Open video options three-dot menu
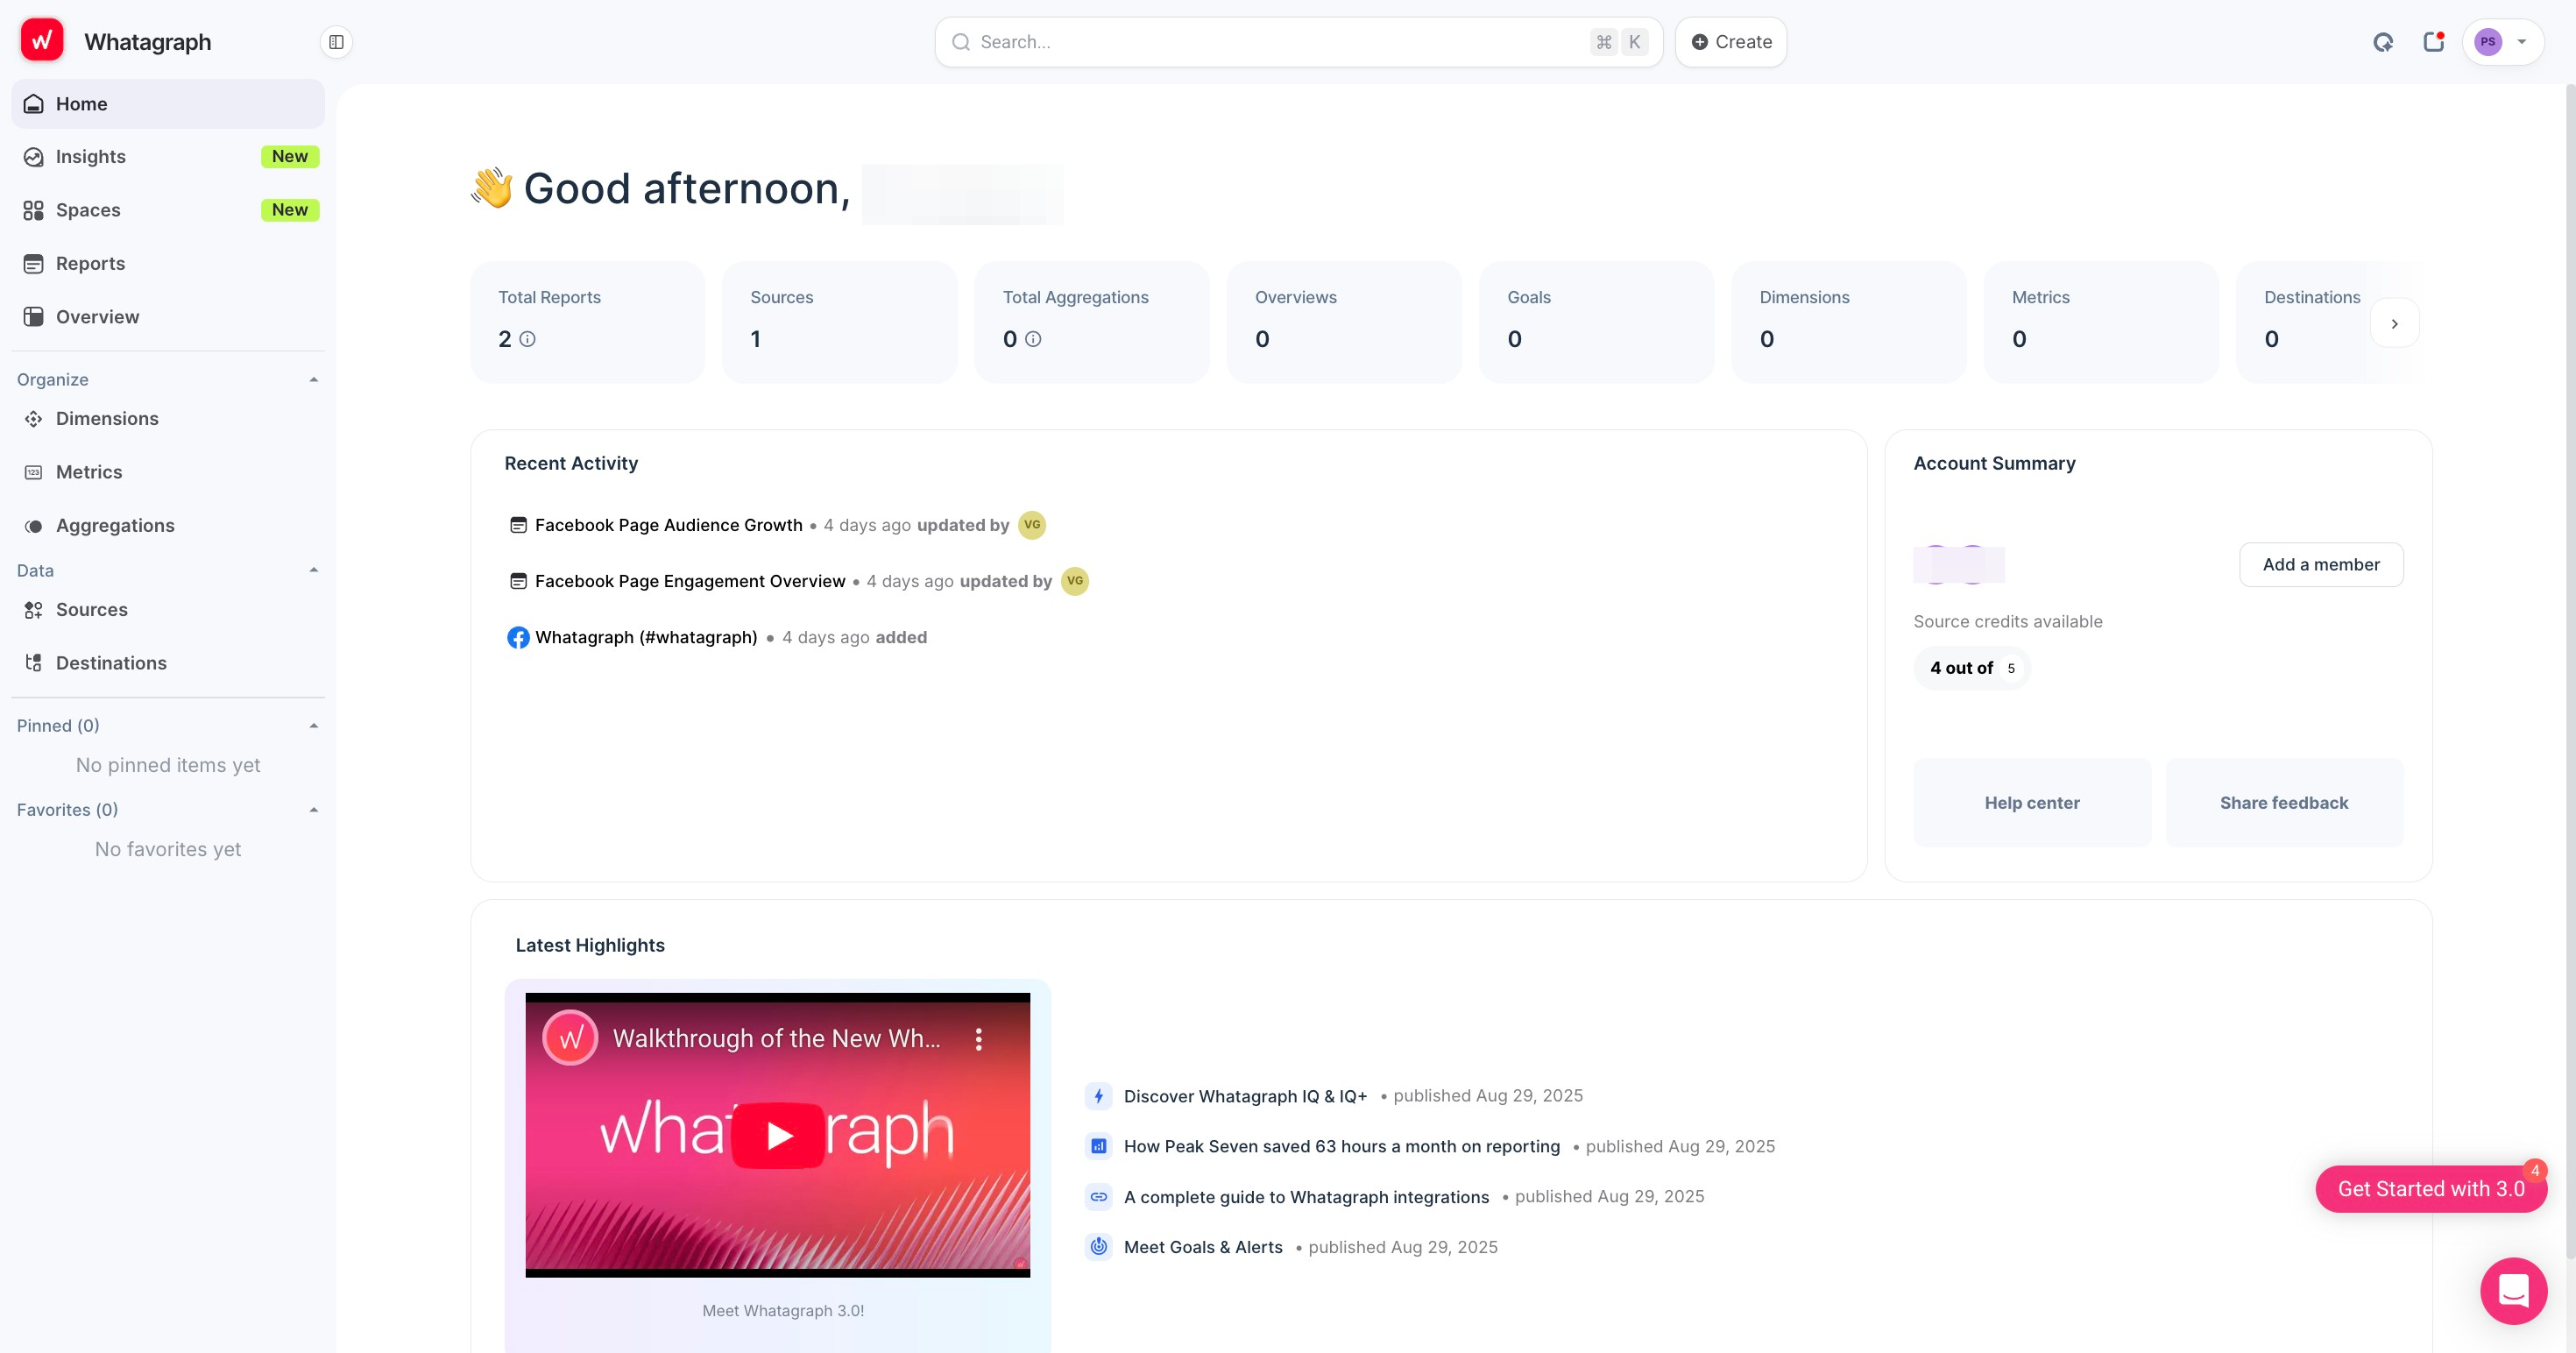This screenshot has height=1353, width=2576. point(978,1039)
